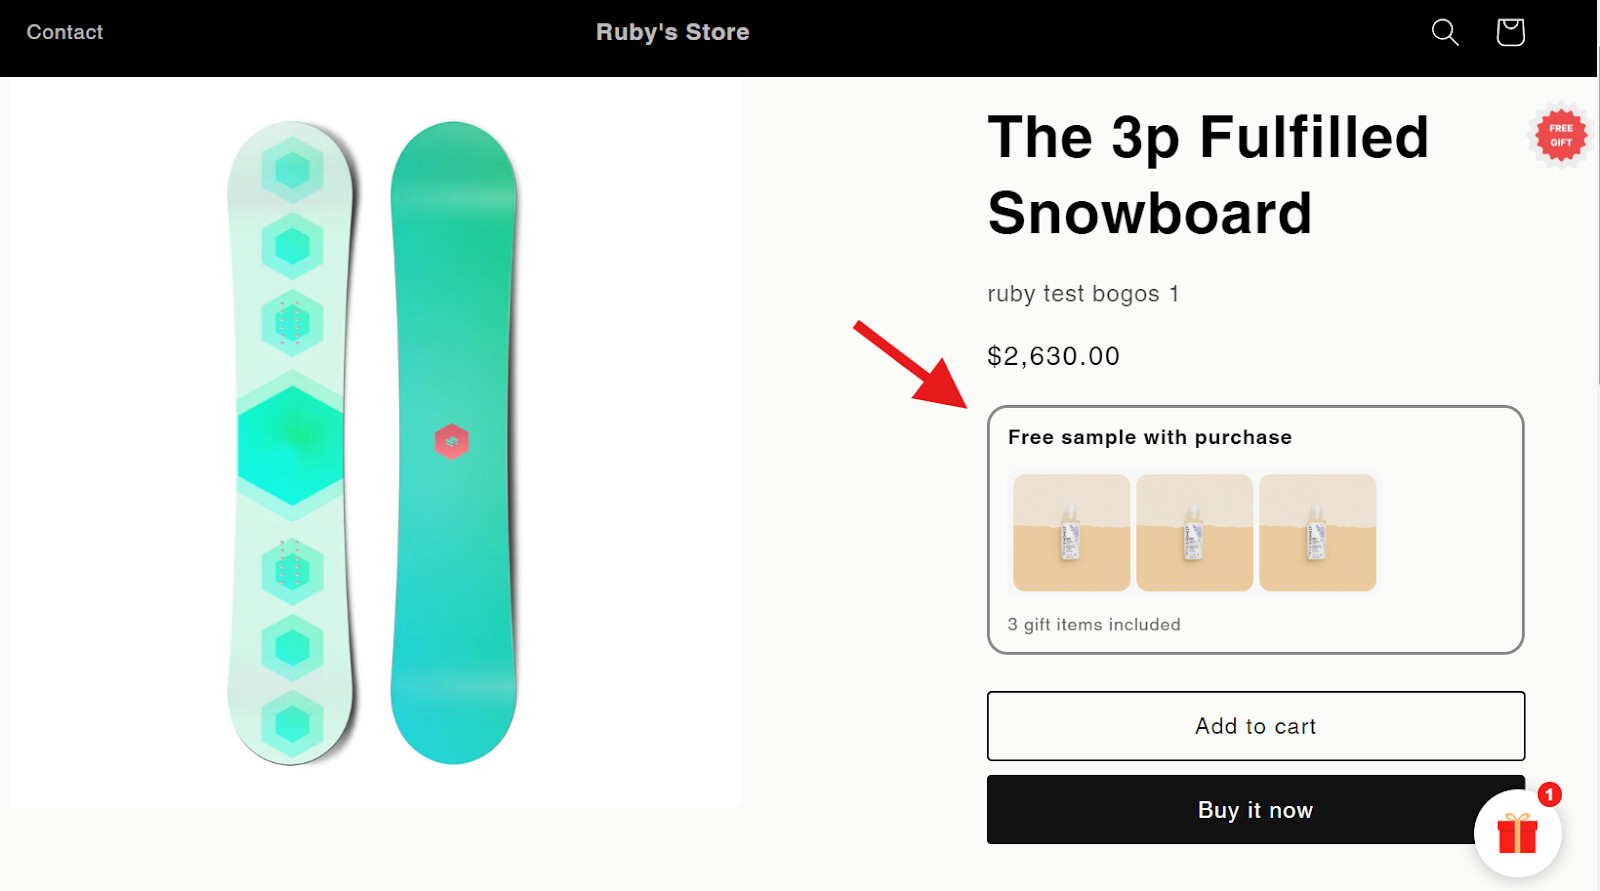Open Ruby's Store home link

click(x=672, y=32)
